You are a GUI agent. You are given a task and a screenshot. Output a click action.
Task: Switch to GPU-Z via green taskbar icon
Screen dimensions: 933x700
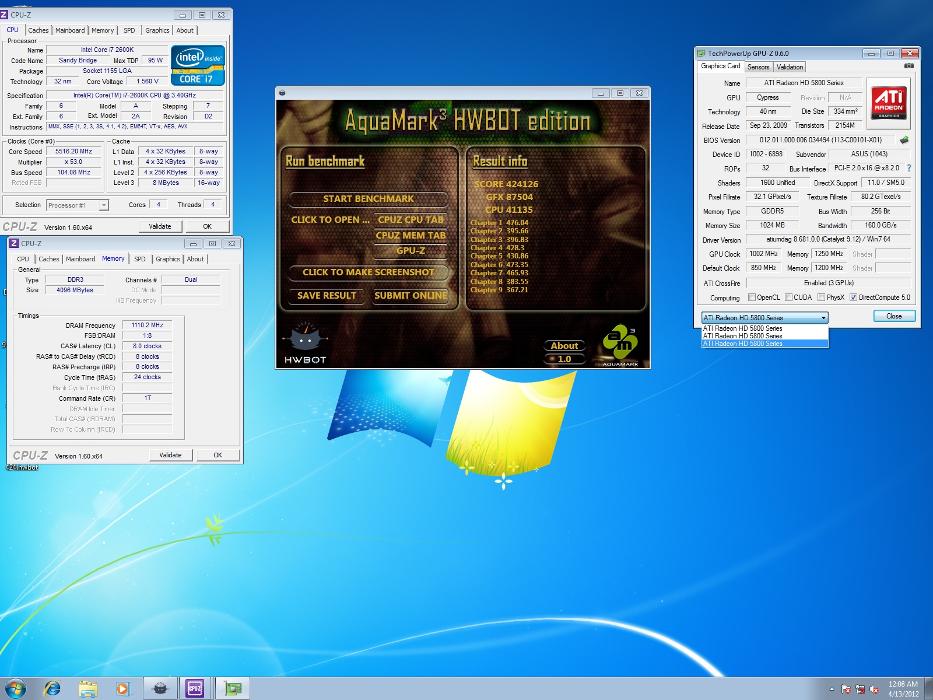coord(232,689)
